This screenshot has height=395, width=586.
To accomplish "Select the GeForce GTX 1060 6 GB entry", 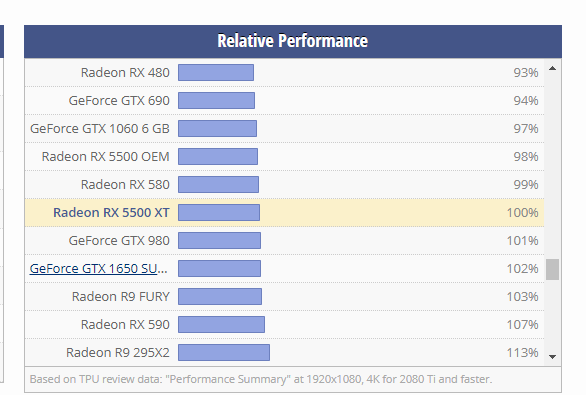I will 100,129.
